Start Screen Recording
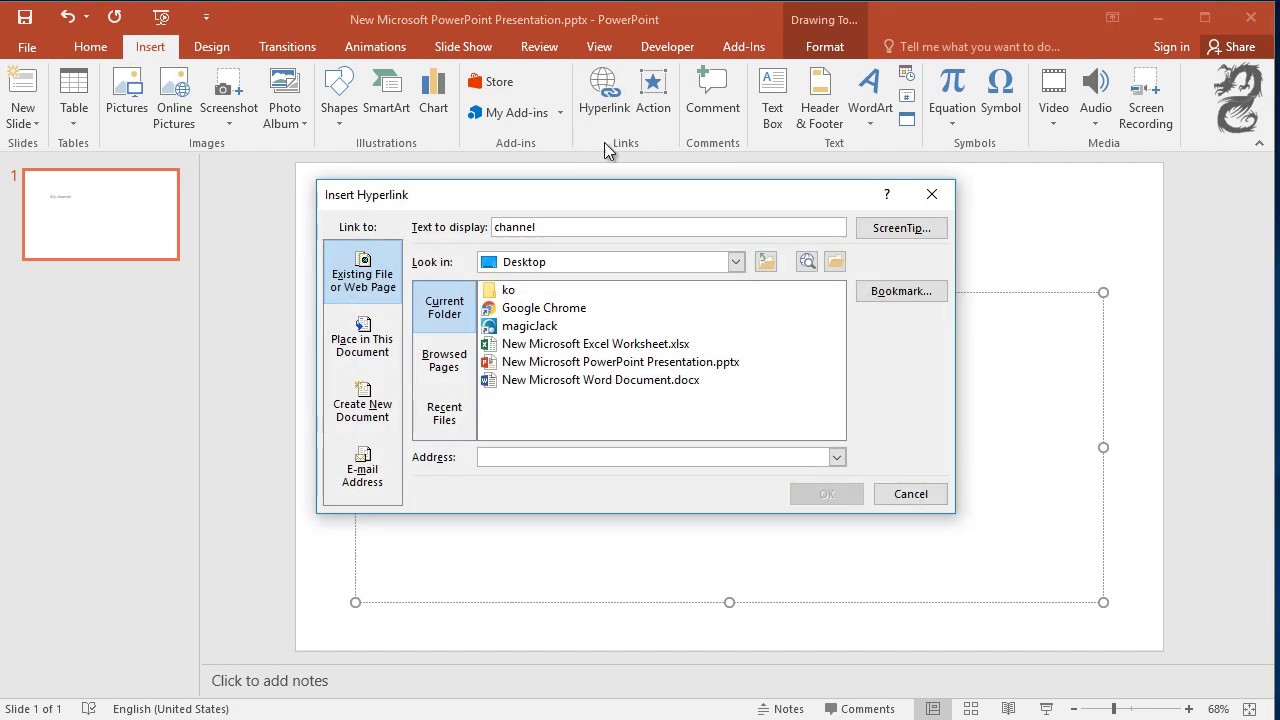This screenshot has width=1280, height=720. pos(1146,99)
